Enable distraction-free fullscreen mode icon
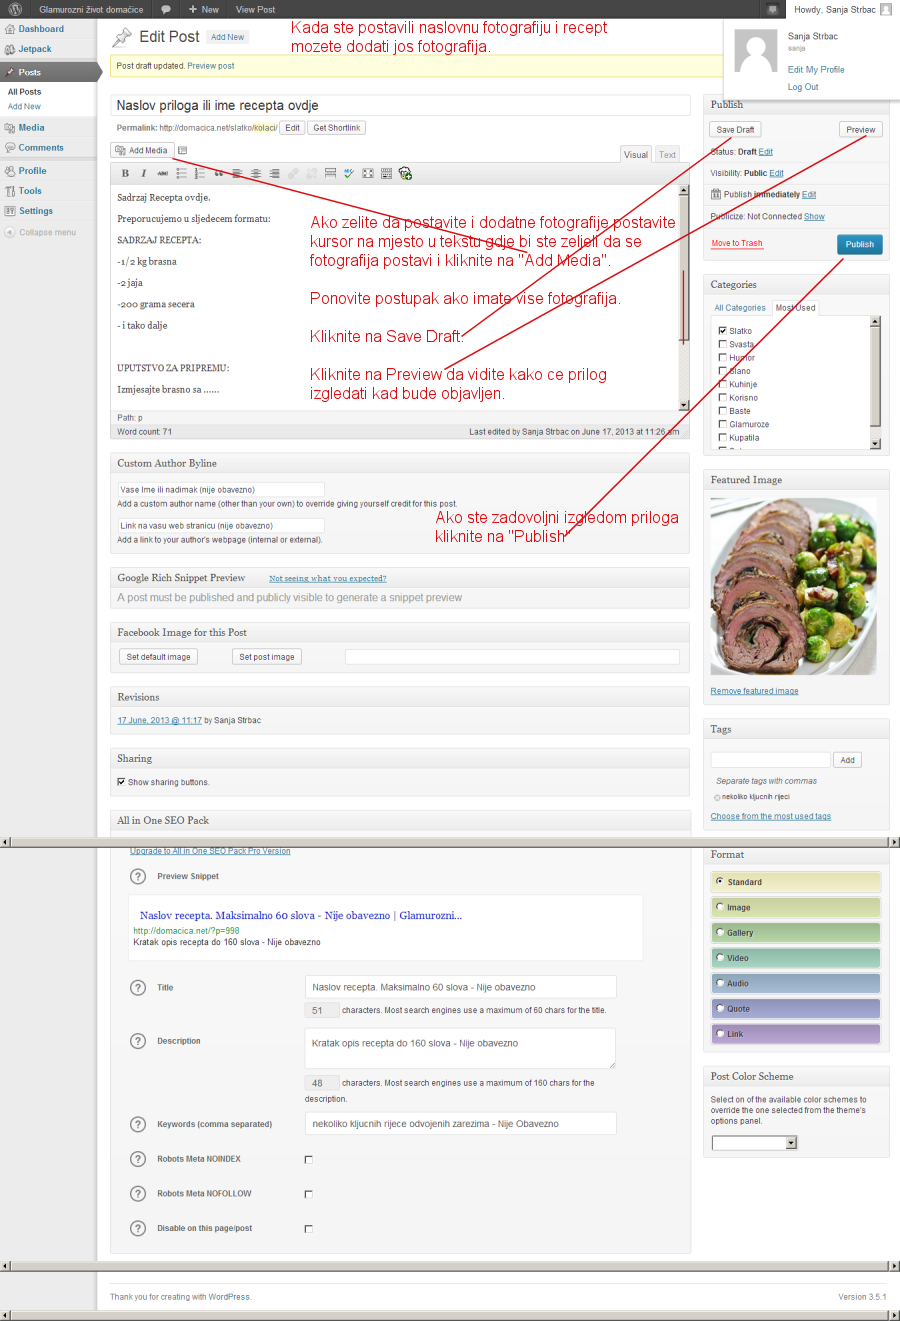The image size is (900, 1321). tap(367, 173)
